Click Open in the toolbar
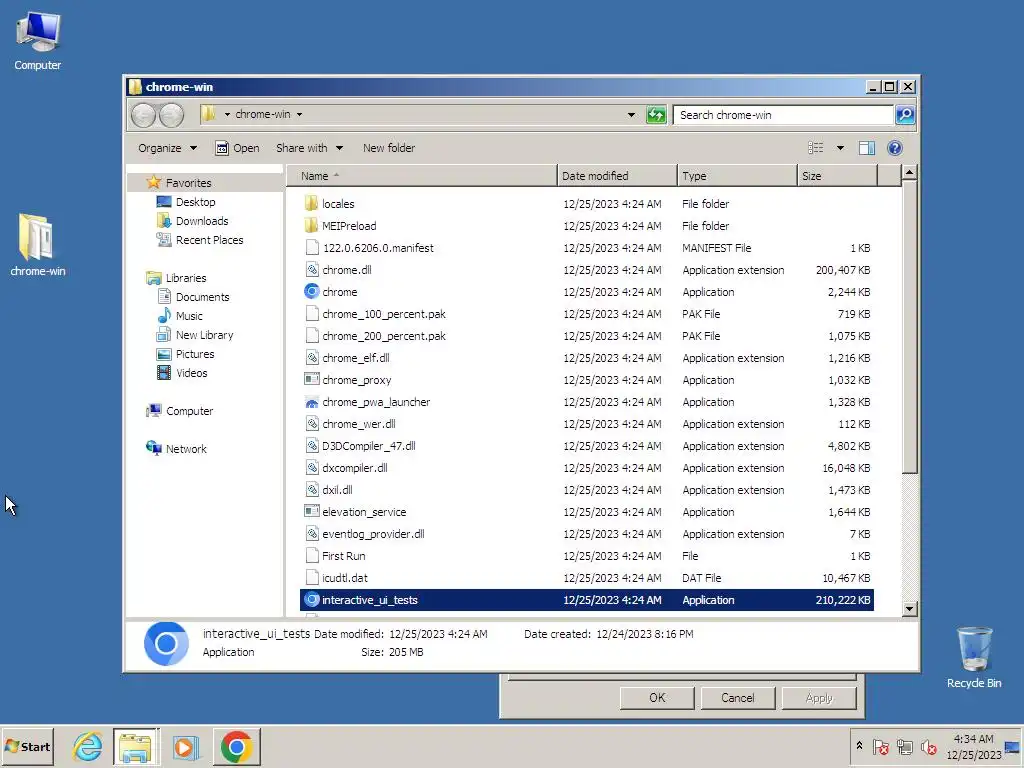The height and width of the screenshot is (768, 1024). click(x=238, y=148)
